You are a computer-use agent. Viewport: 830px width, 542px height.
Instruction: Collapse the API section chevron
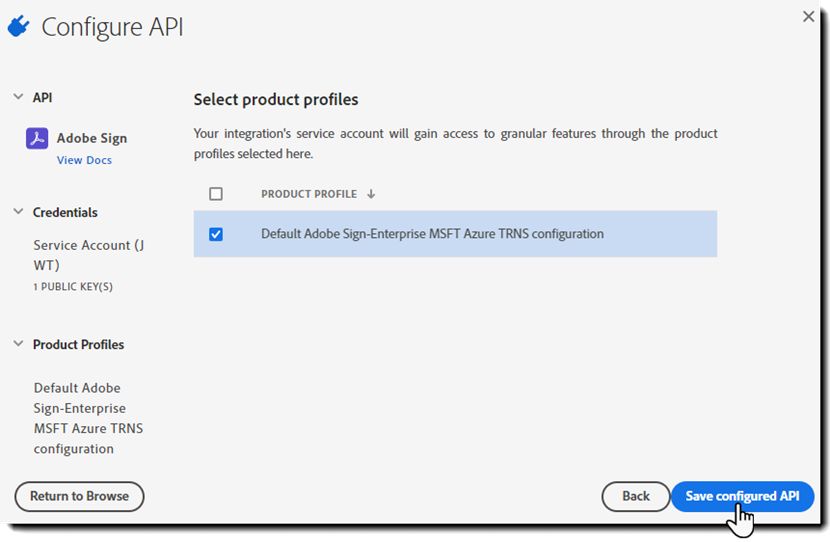(x=19, y=97)
